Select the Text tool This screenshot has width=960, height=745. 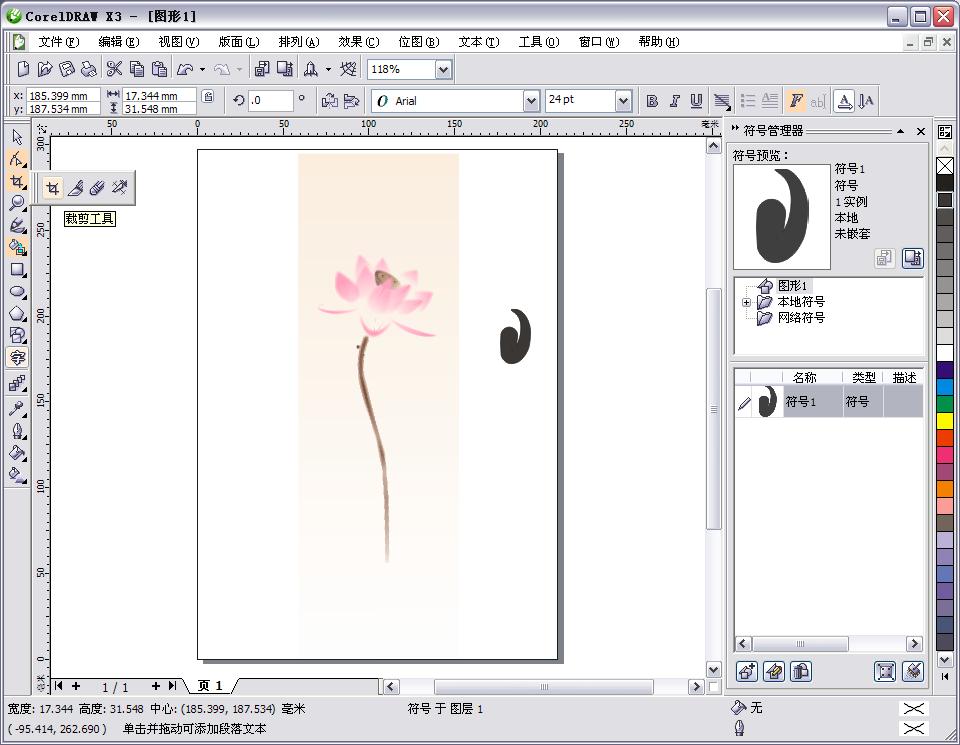click(17, 357)
